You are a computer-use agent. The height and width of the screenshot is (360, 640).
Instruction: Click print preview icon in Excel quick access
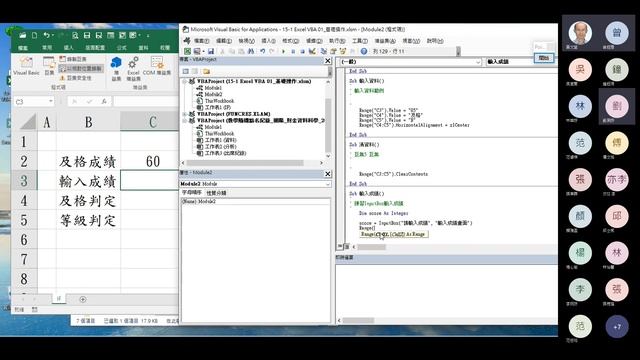point(75,36)
